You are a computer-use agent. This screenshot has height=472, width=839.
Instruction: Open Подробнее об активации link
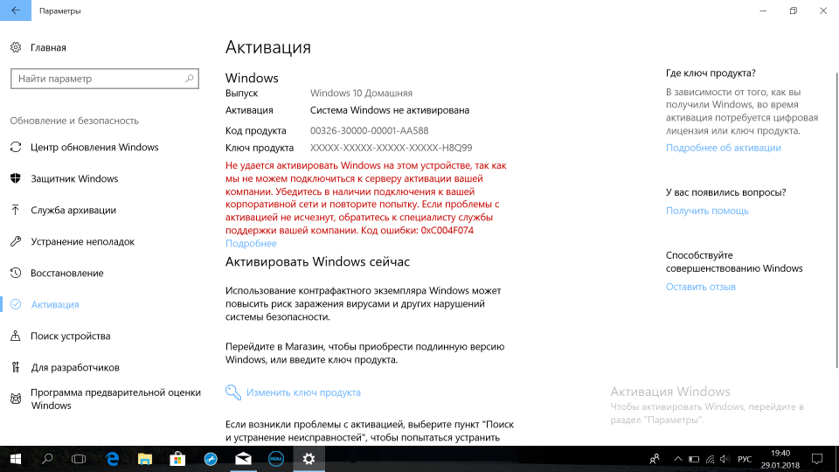click(723, 148)
